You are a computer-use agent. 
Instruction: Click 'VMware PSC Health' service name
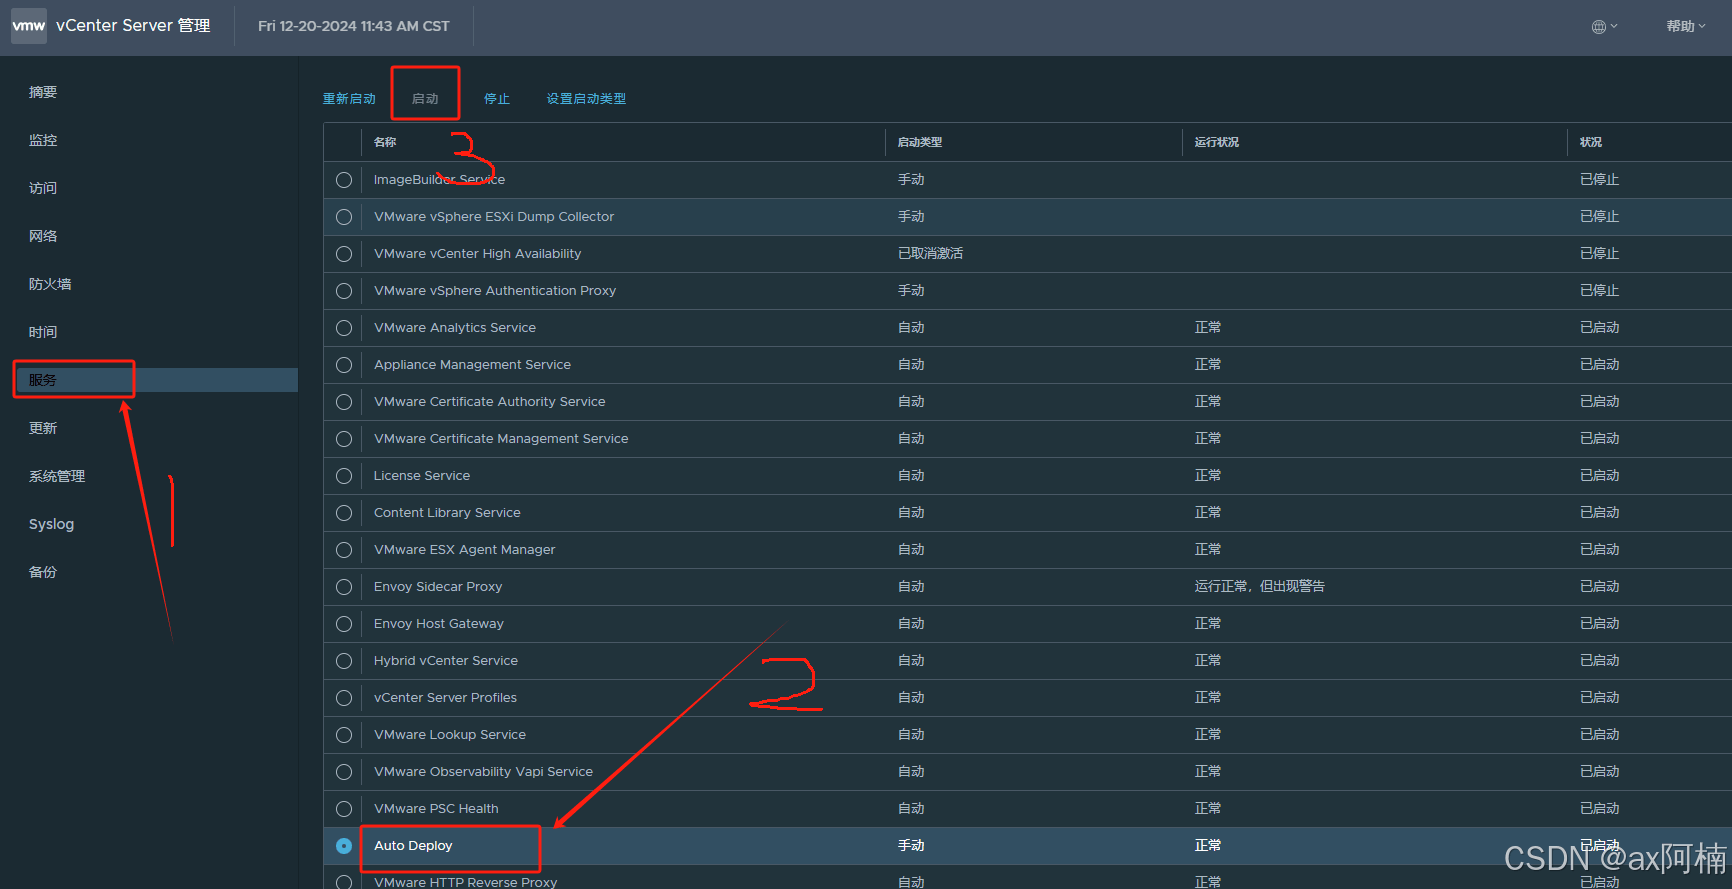pos(436,809)
